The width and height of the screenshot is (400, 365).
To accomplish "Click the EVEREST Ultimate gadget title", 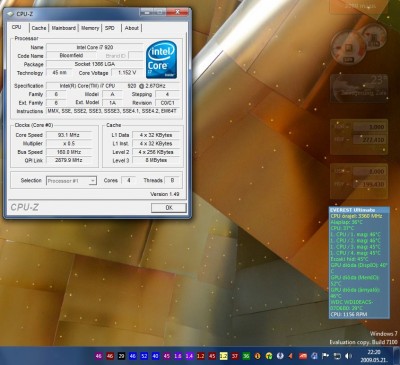I will pyautogui.click(x=352, y=210).
